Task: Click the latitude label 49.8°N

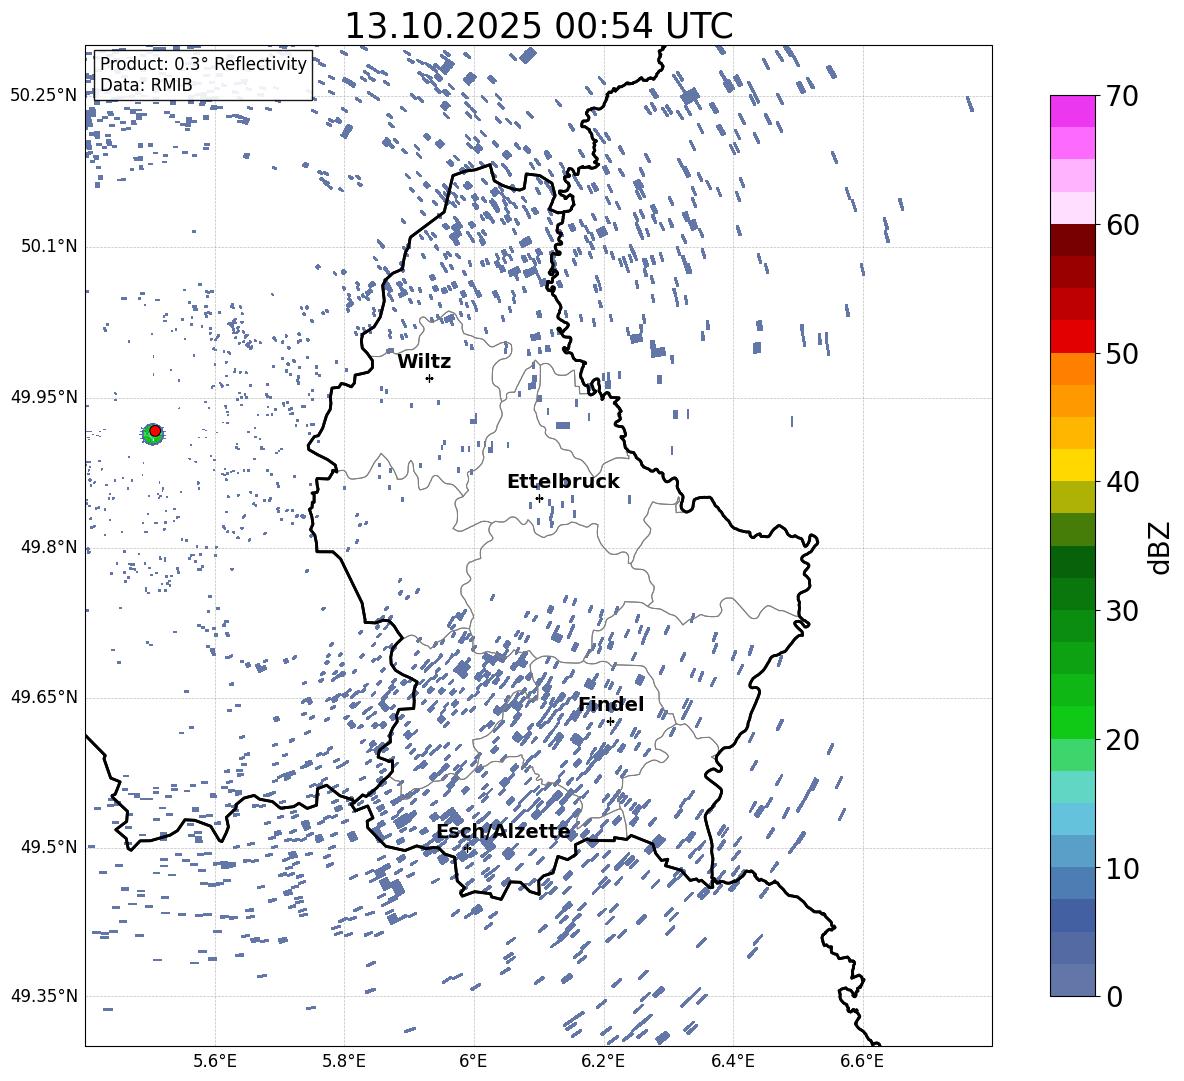Action: click(x=48, y=547)
